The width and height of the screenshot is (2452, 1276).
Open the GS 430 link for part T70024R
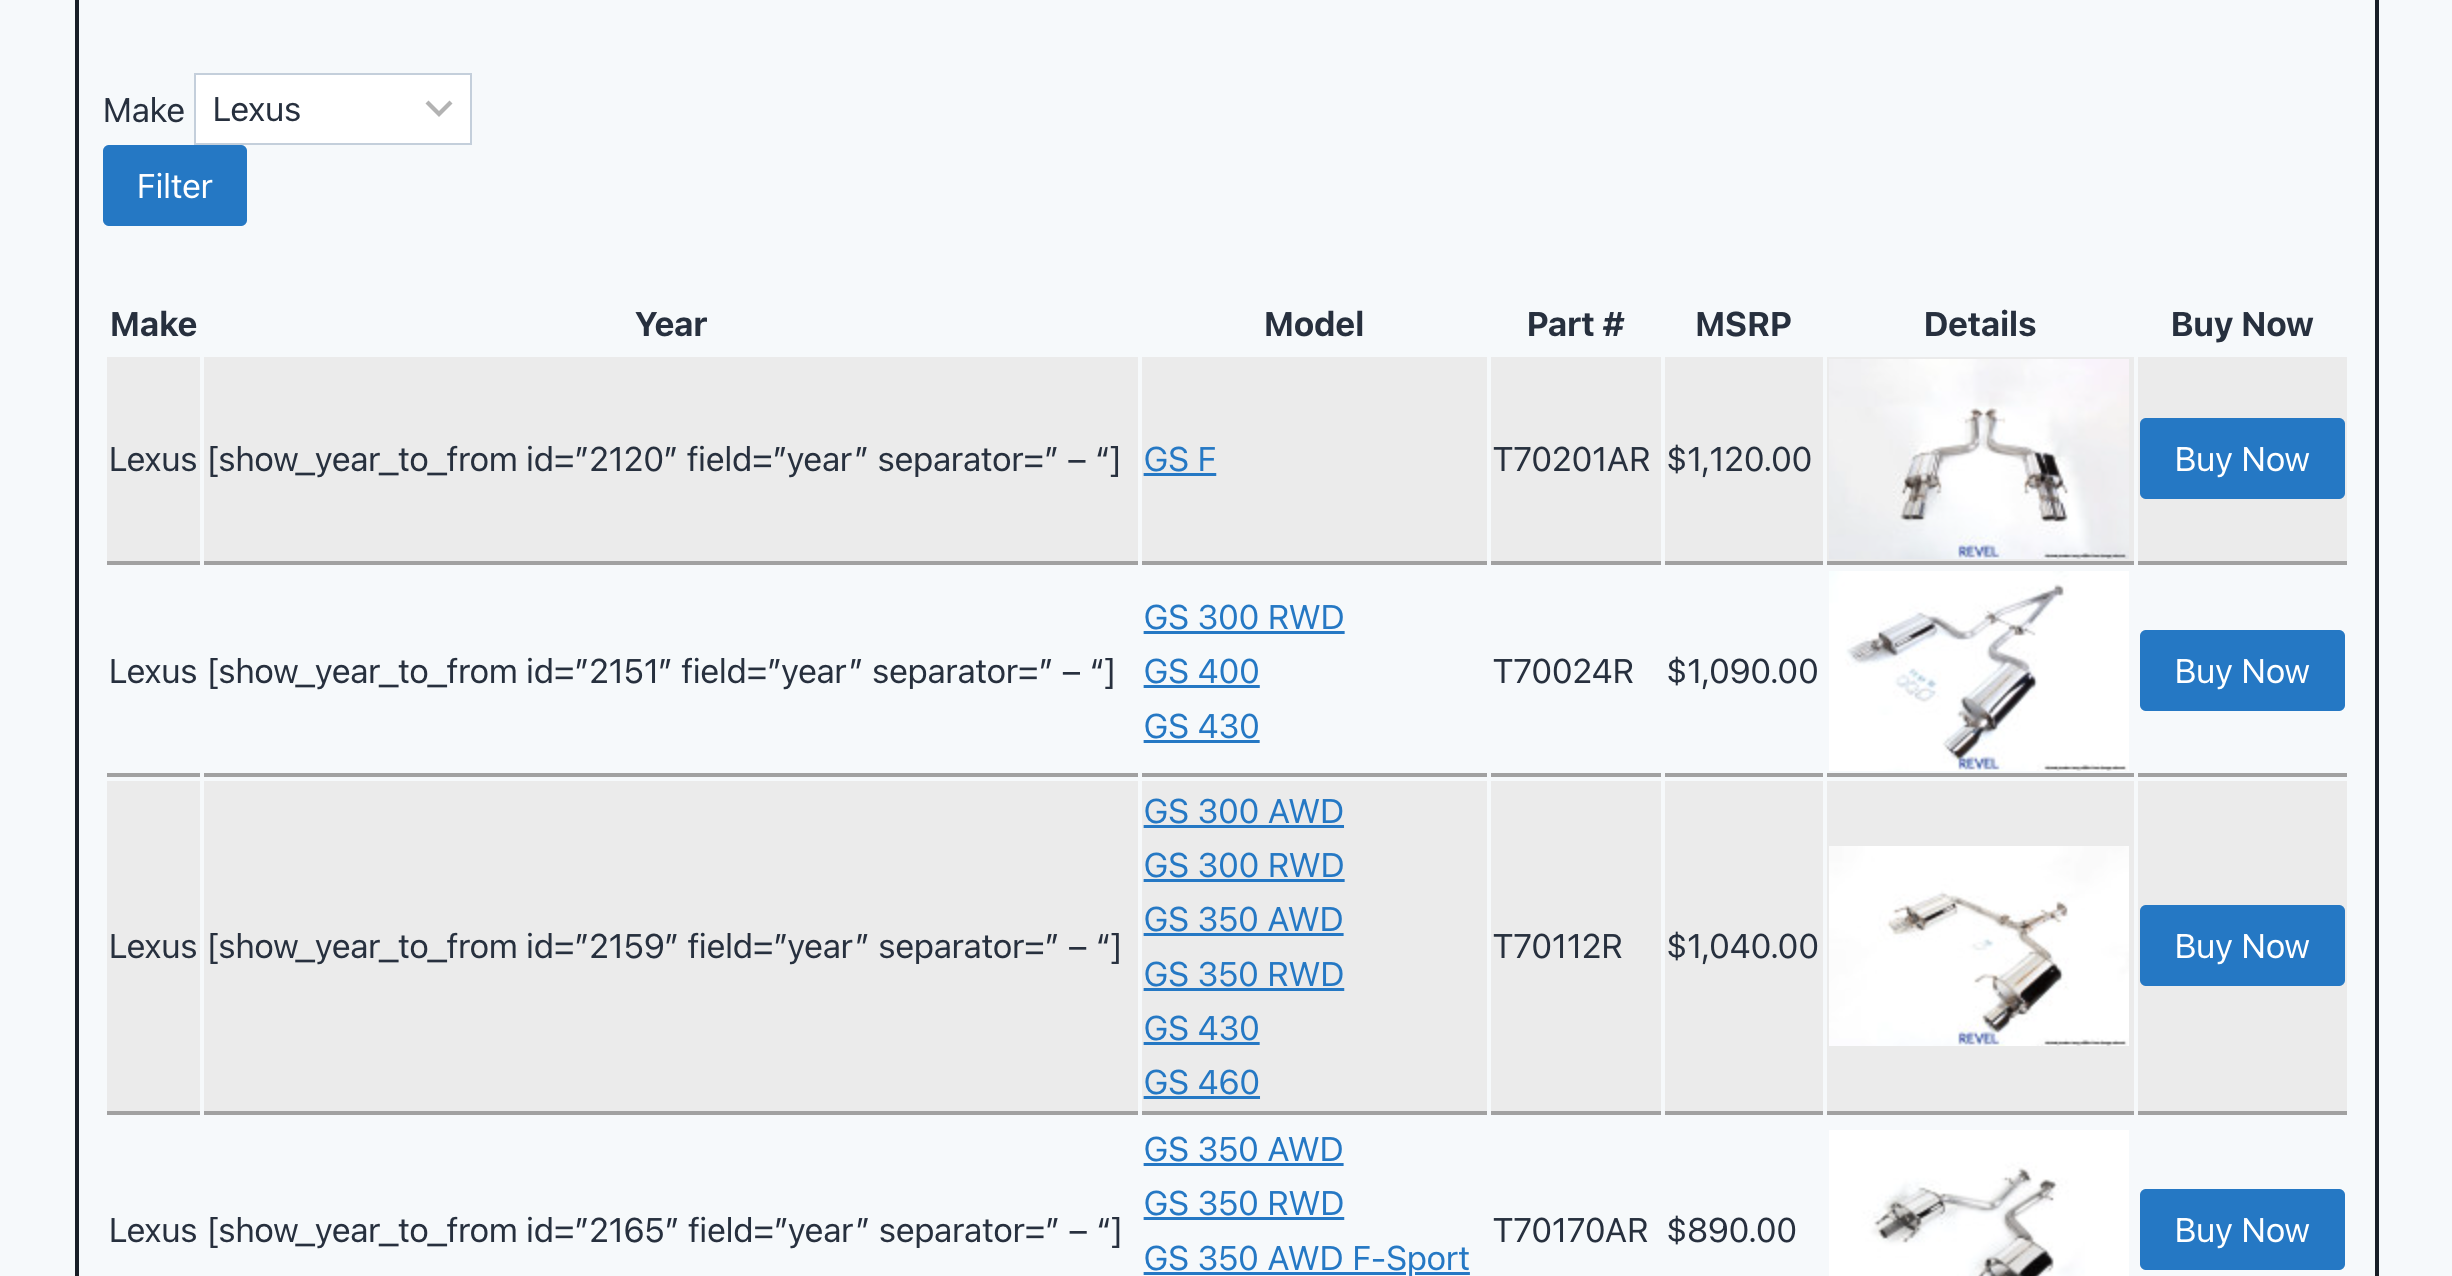click(x=1202, y=726)
